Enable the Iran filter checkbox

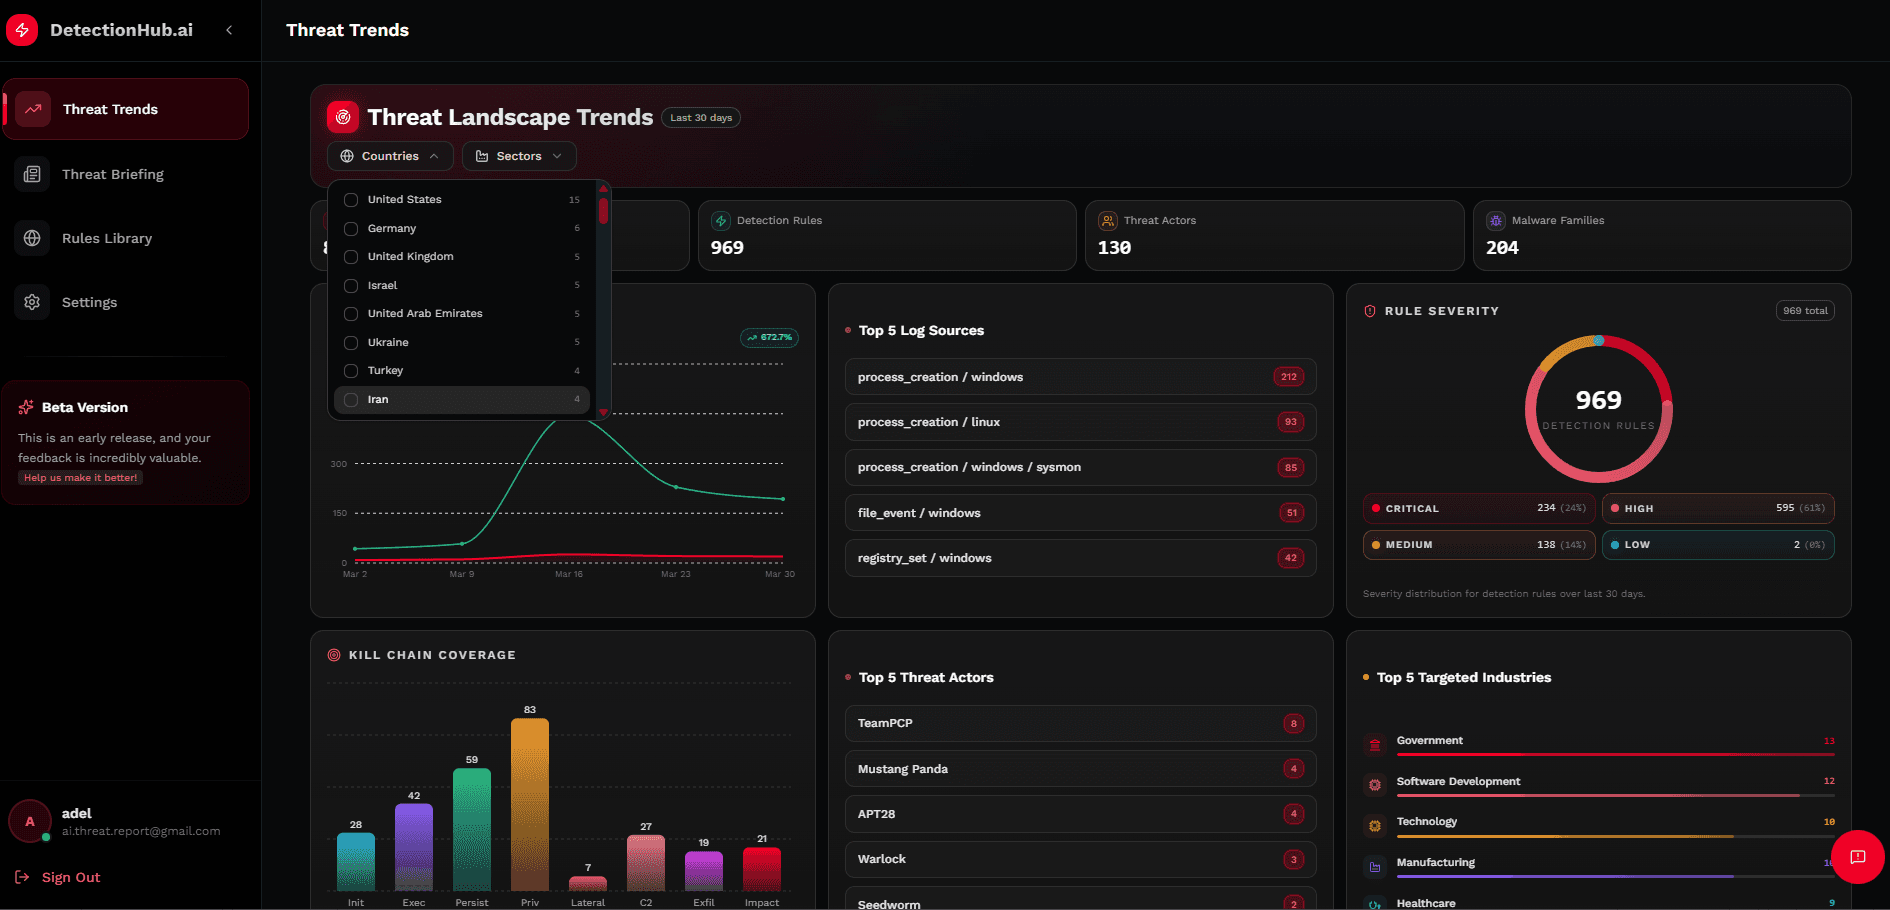[350, 399]
